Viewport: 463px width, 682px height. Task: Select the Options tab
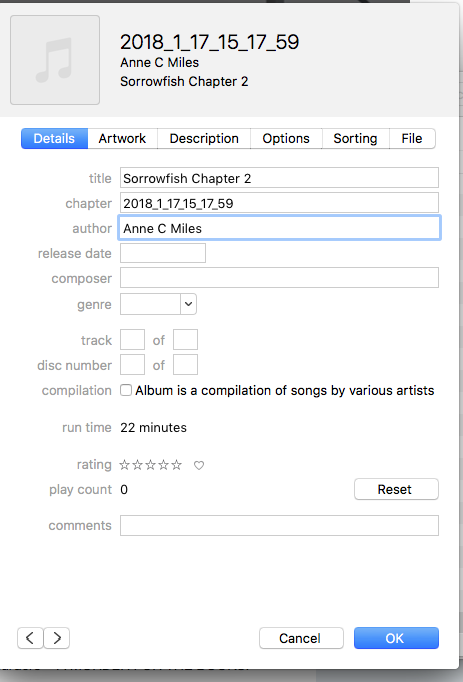point(286,138)
